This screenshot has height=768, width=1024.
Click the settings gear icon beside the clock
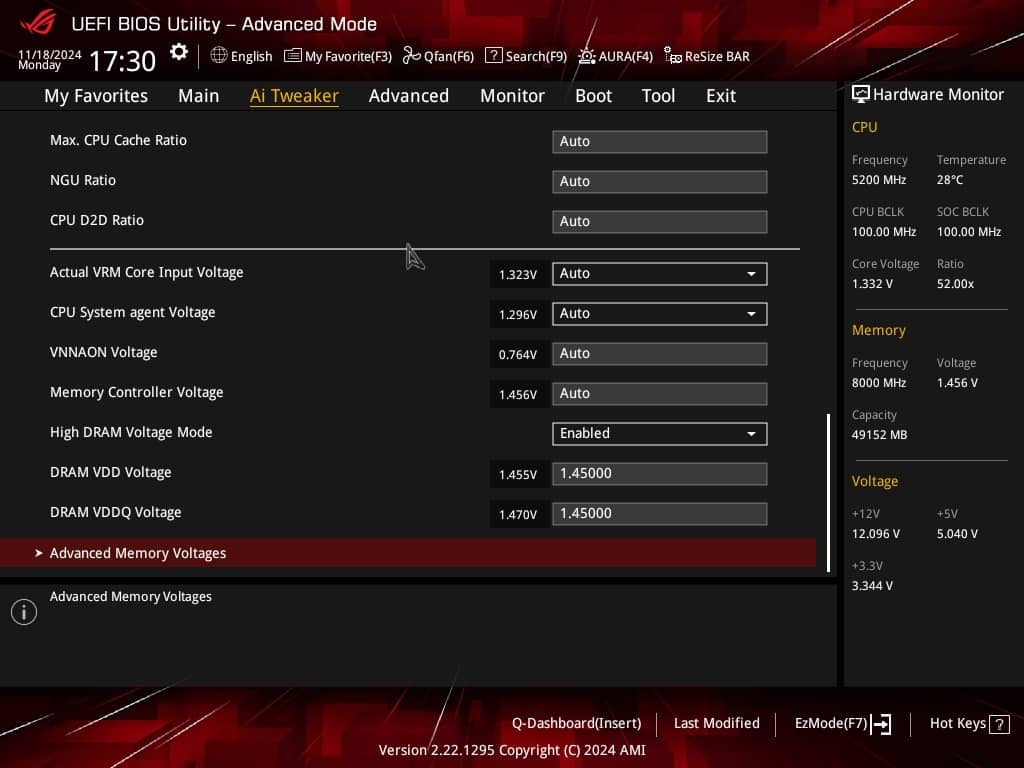click(x=179, y=52)
